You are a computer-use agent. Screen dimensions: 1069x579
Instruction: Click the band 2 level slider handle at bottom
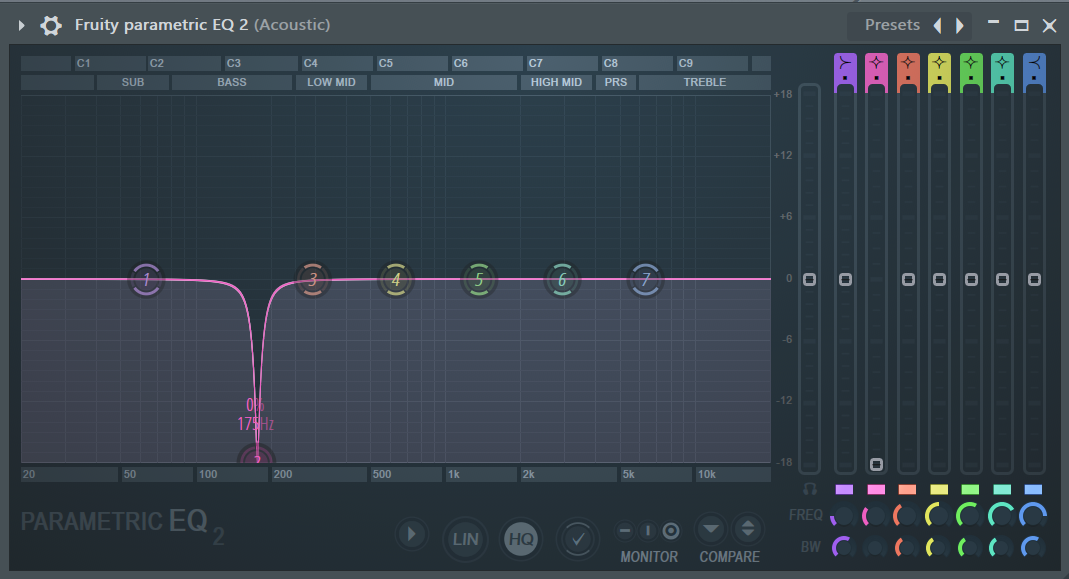point(877,464)
